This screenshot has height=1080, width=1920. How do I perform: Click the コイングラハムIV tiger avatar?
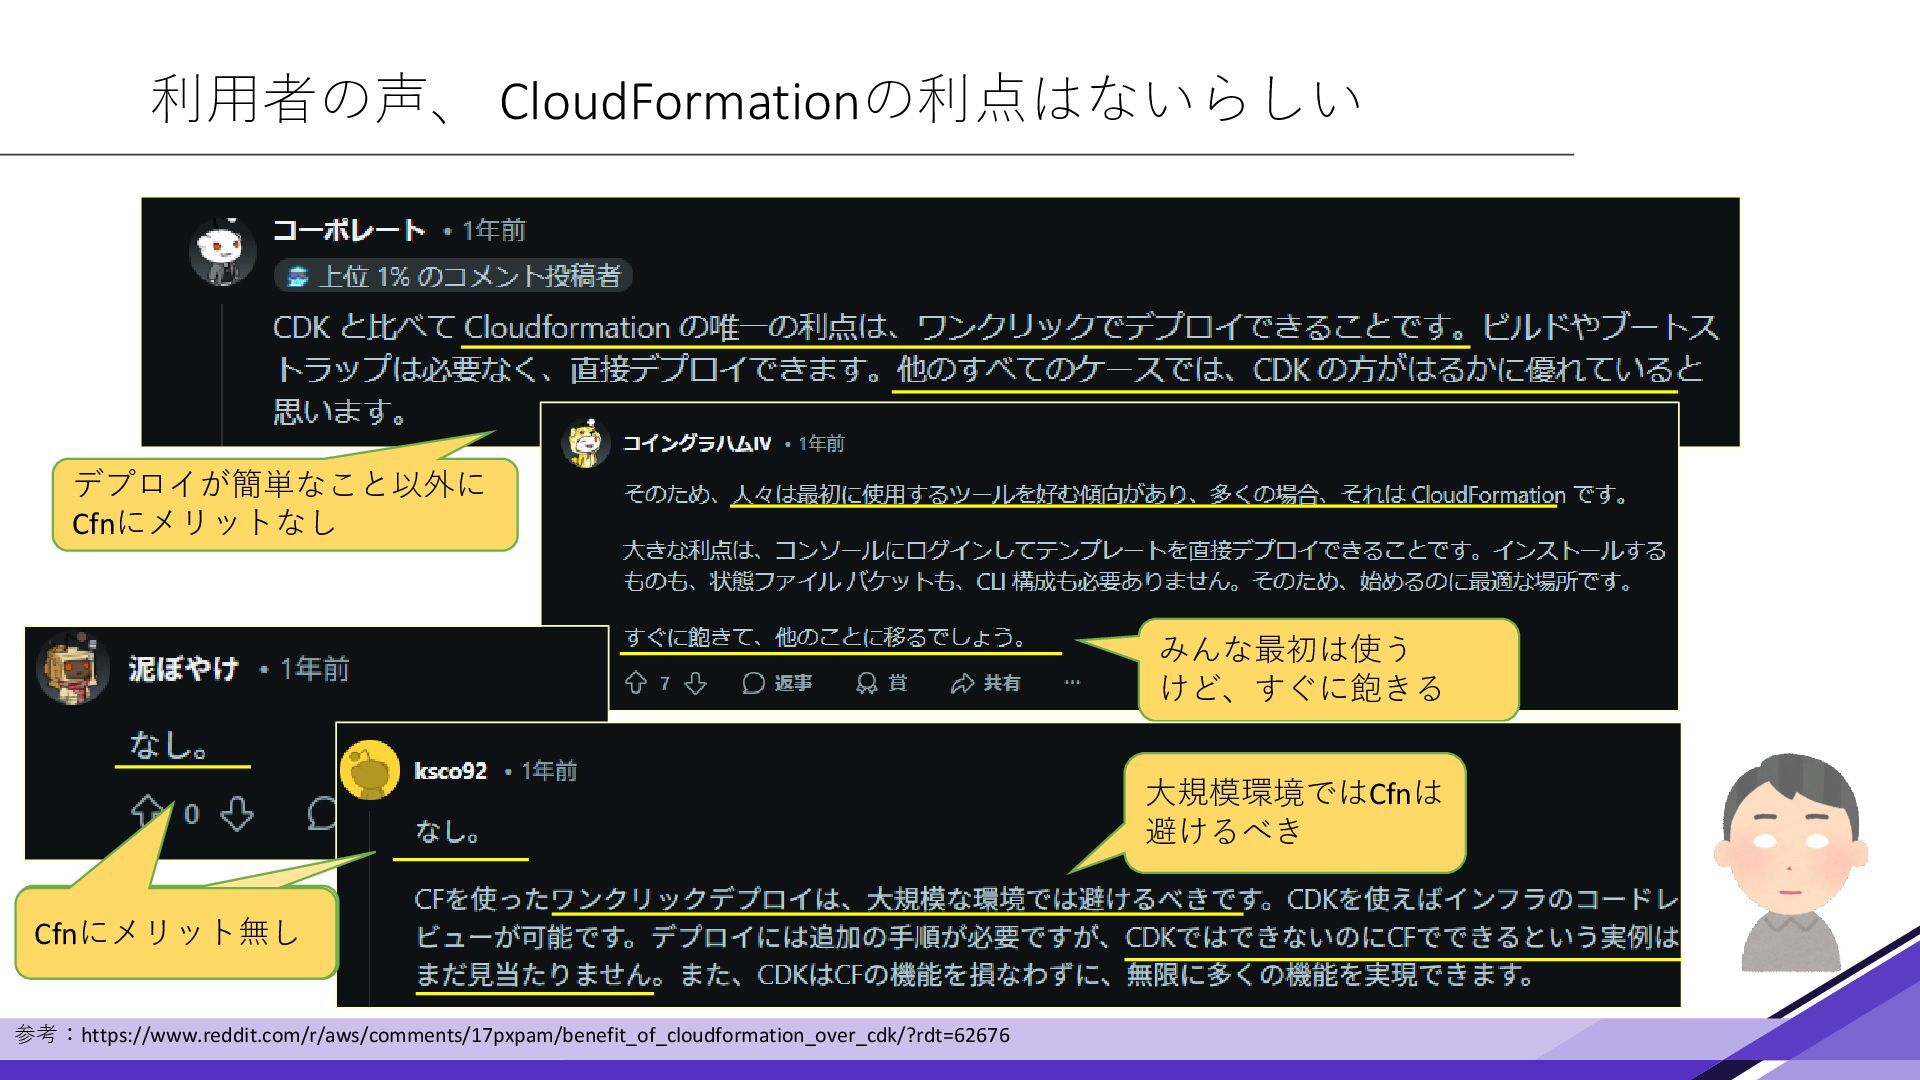[x=586, y=443]
